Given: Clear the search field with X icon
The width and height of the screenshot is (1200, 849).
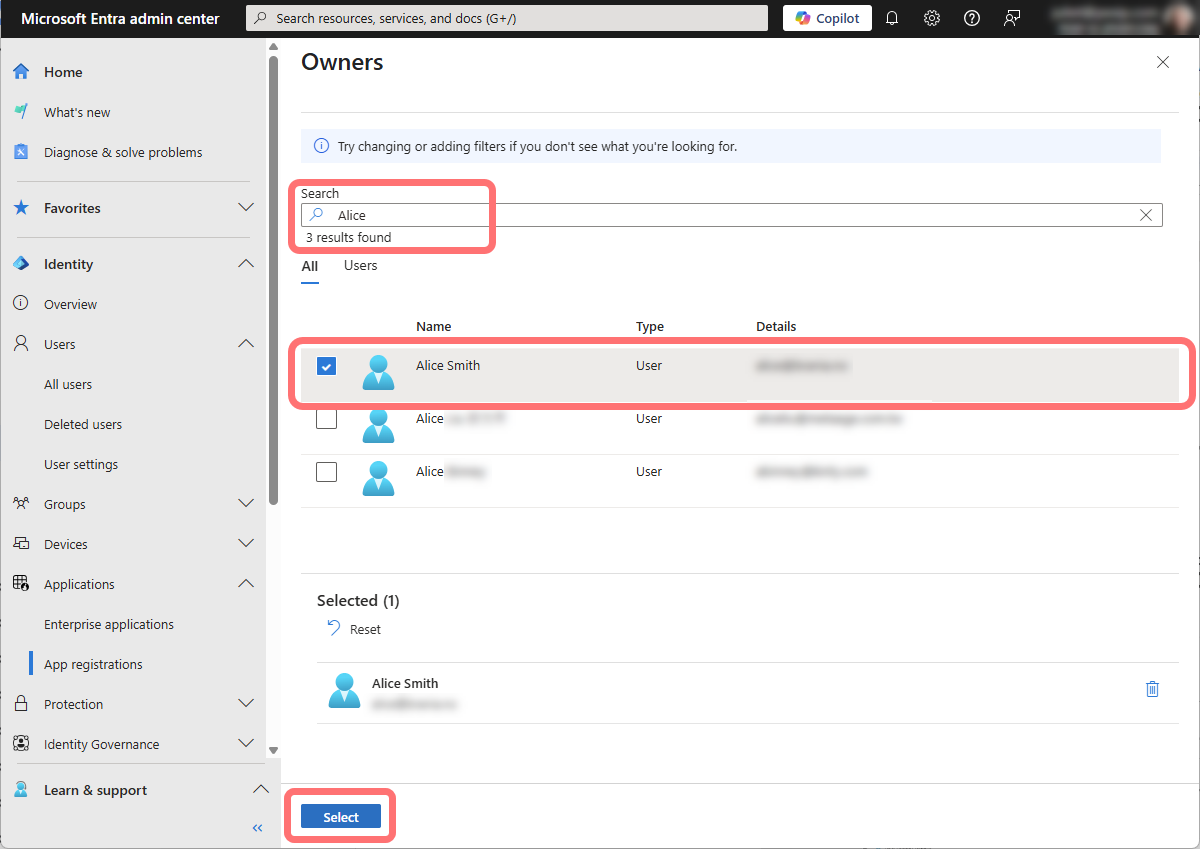Looking at the screenshot, I should point(1146,215).
